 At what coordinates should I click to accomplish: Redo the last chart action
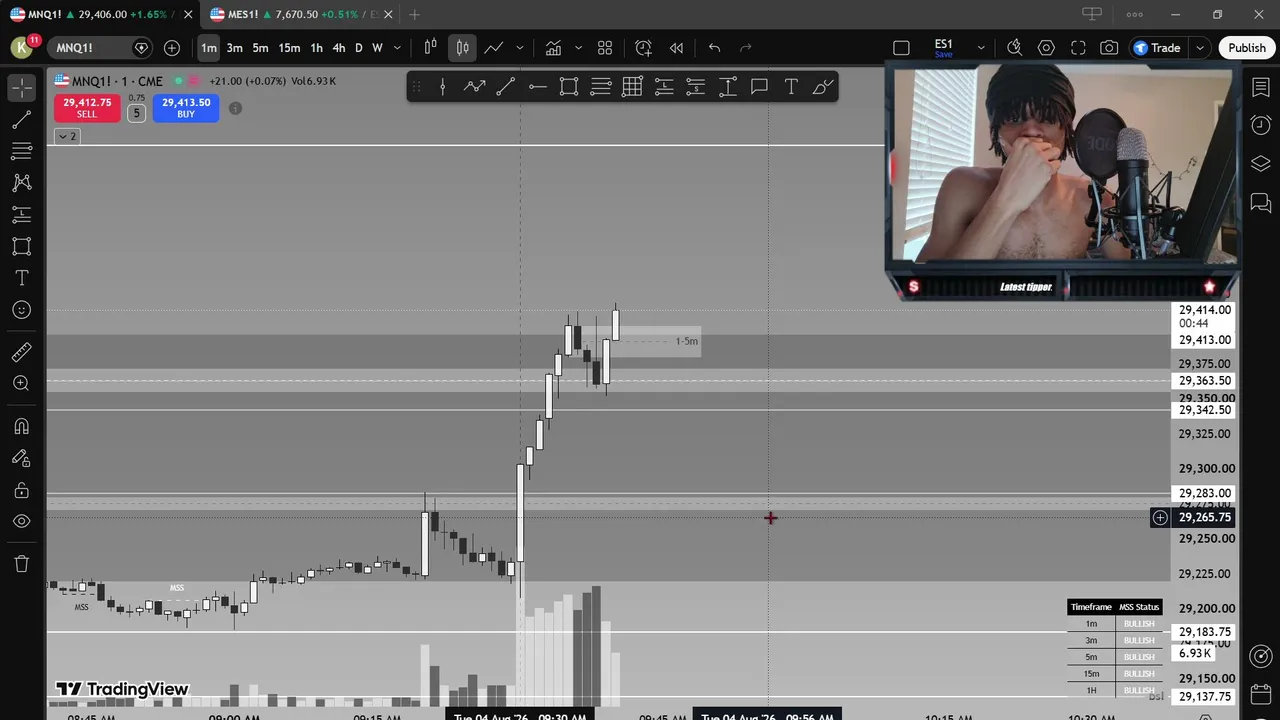(x=745, y=48)
